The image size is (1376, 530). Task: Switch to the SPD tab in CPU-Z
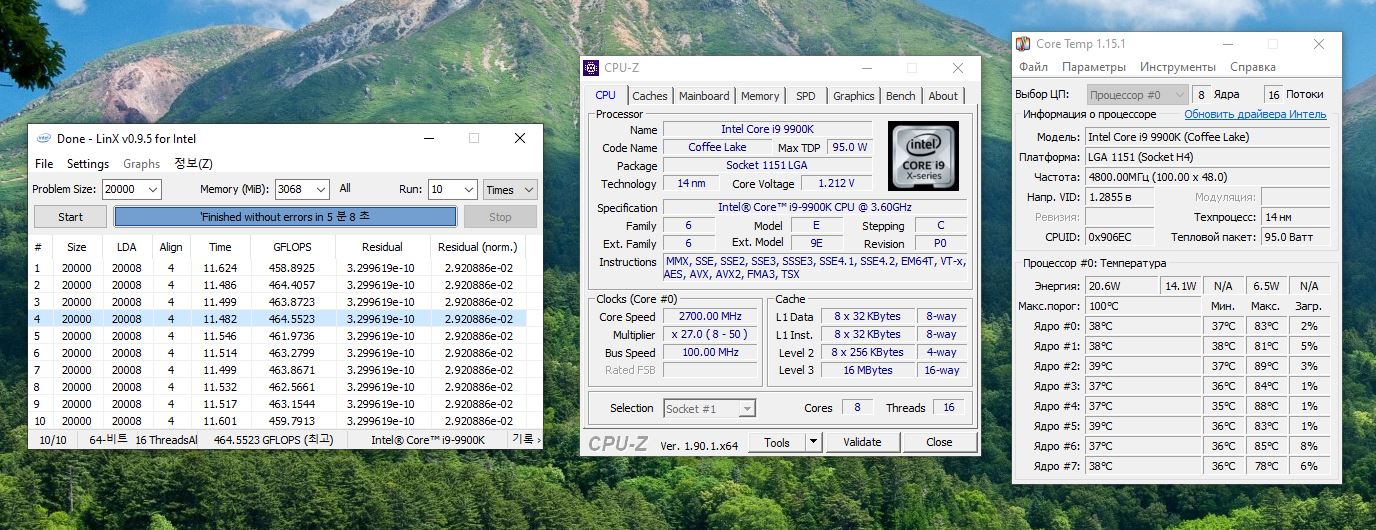coord(806,96)
